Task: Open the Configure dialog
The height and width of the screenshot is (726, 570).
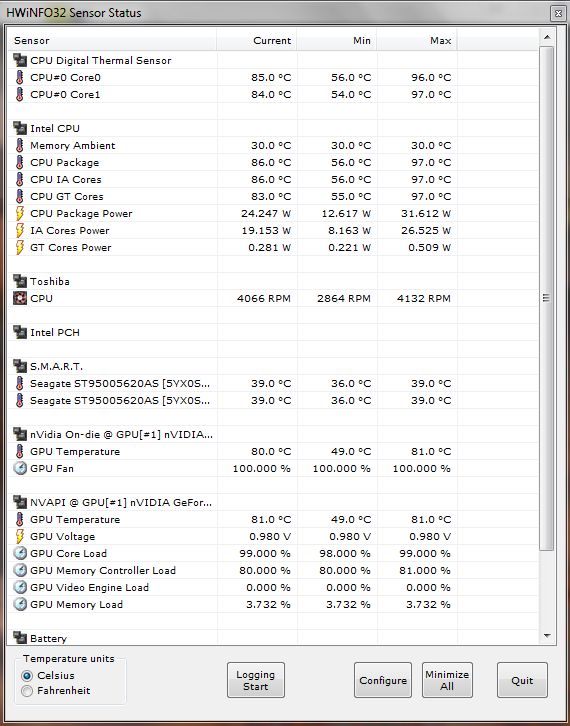Action: coord(382,680)
